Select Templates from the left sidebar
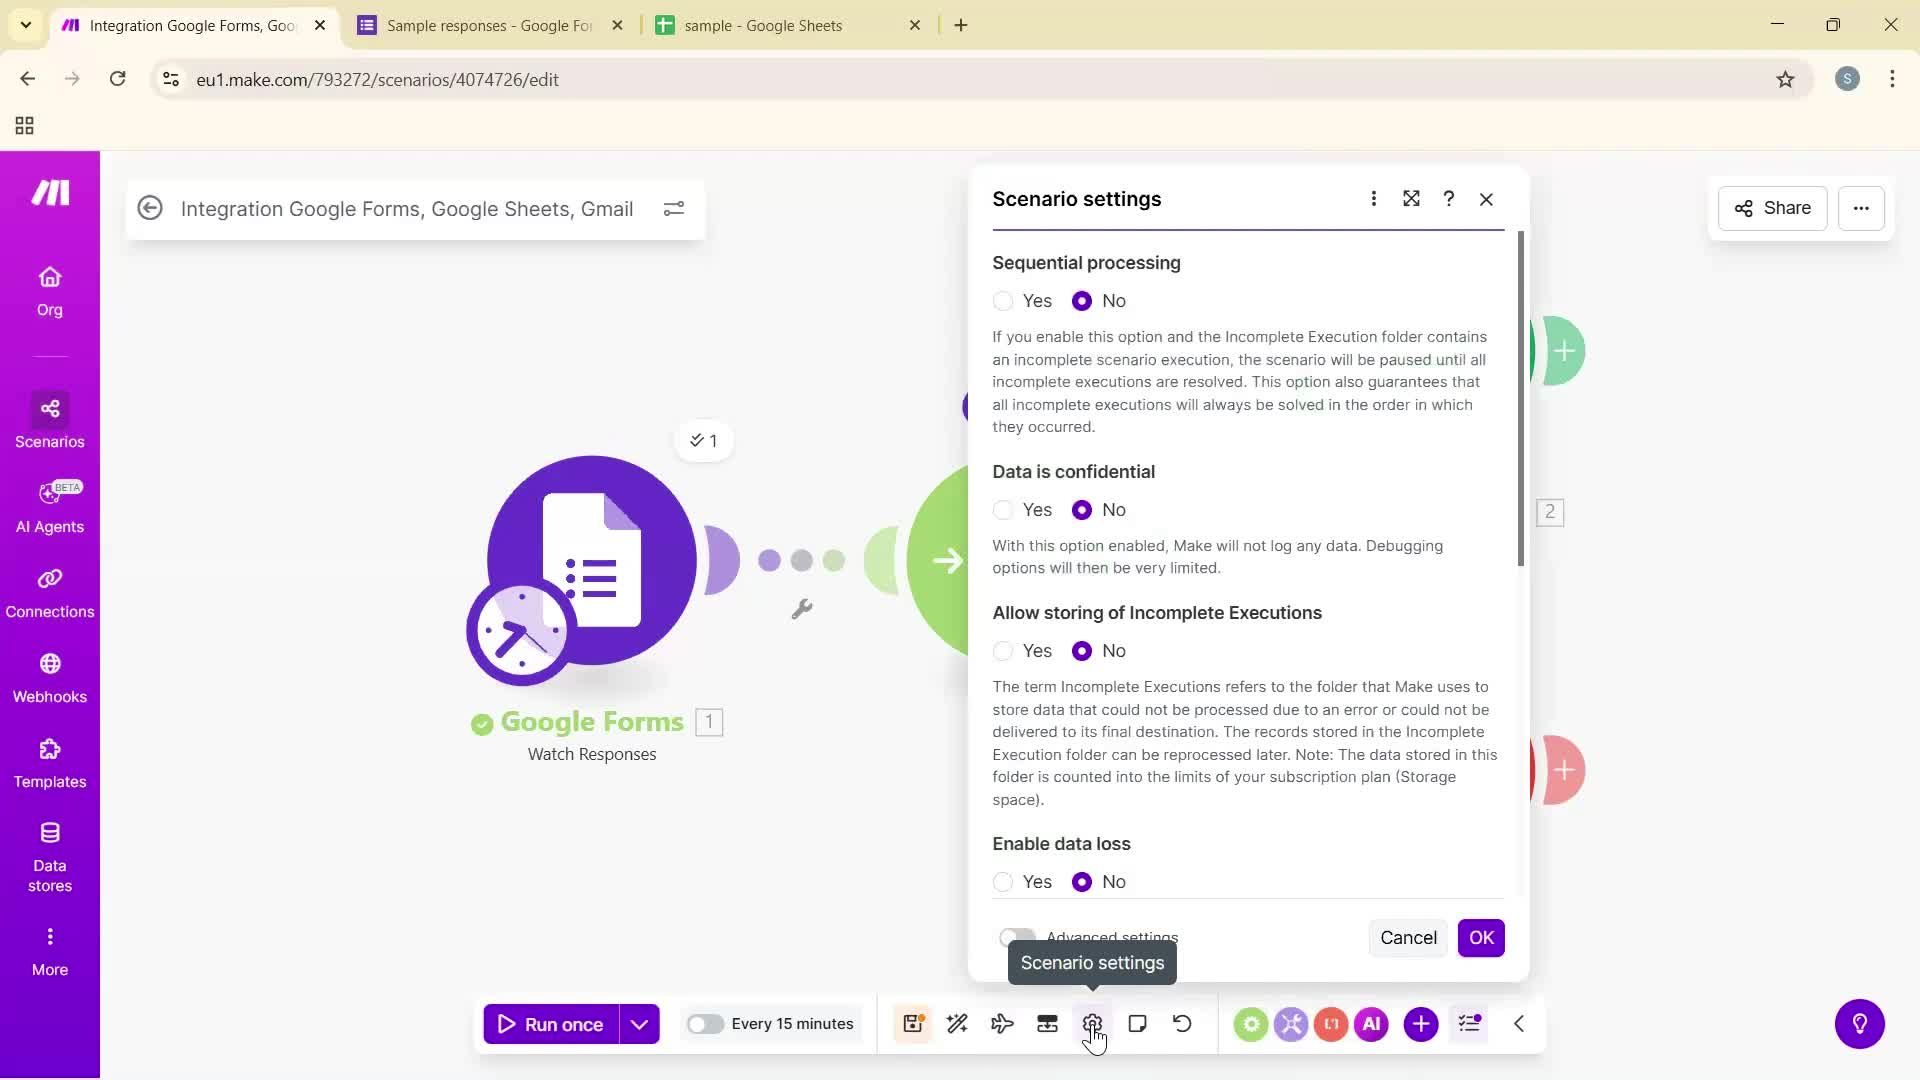 (49, 763)
